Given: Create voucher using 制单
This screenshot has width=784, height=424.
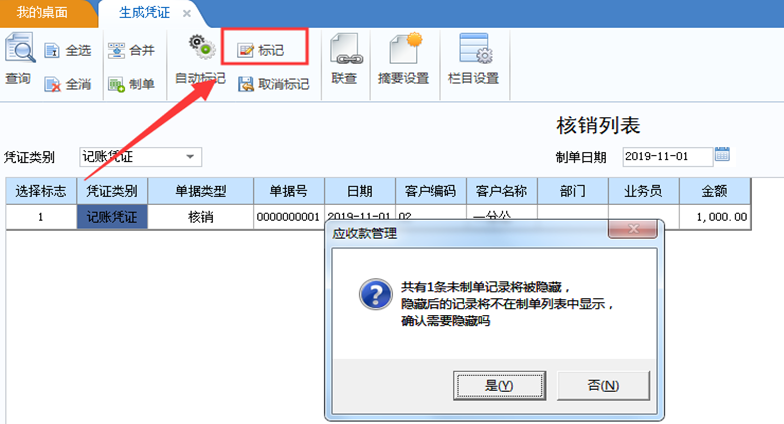Looking at the screenshot, I should [132, 84].
